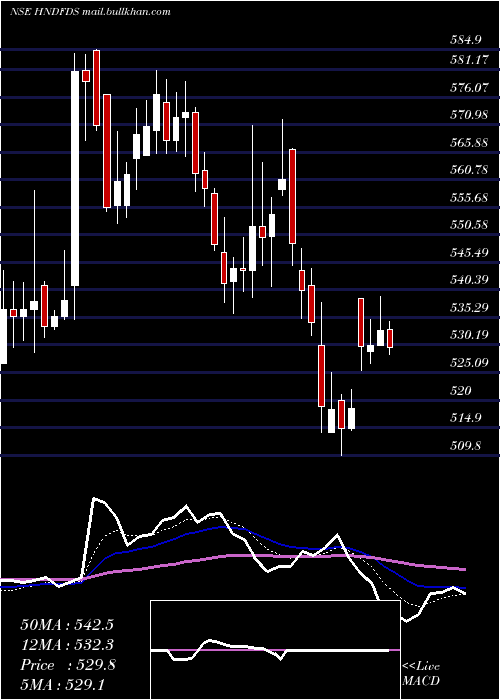
Task: Click the 12MA : 532.3 readout
Action: (67, 645)
